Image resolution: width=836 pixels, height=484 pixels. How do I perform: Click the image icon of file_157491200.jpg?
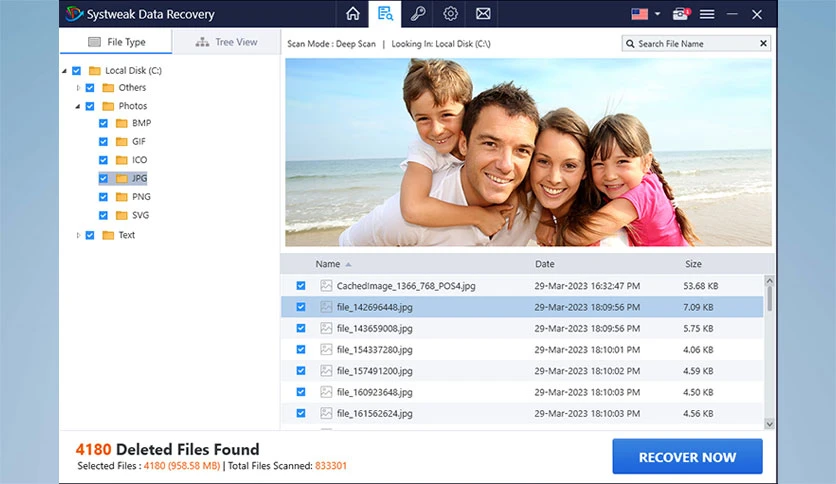coord(326,371)
